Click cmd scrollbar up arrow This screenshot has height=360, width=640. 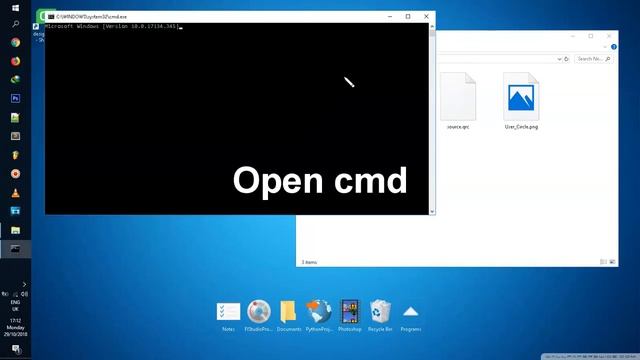pos(432,27)
